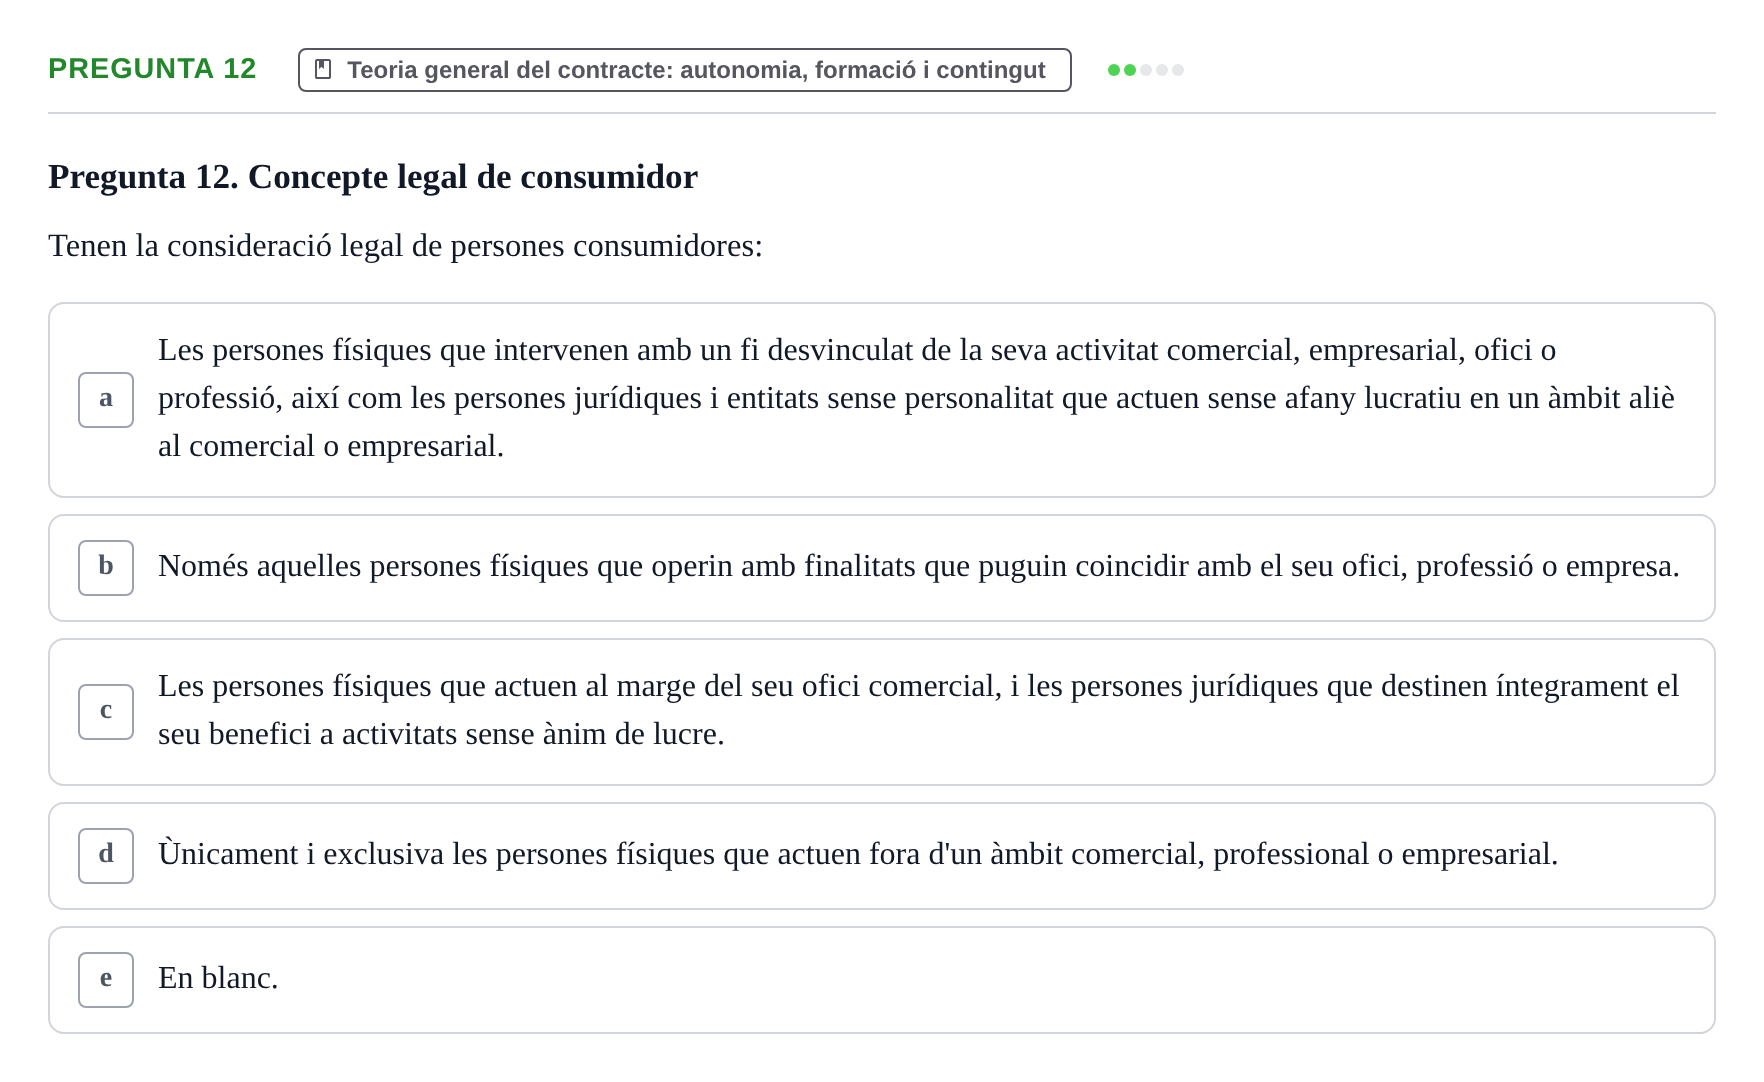Screen dimensions: 1764x1082
Task: Click the topic tag 'Teoria general del contracte'
Action: pyautogui.click(x=685, y=70)
